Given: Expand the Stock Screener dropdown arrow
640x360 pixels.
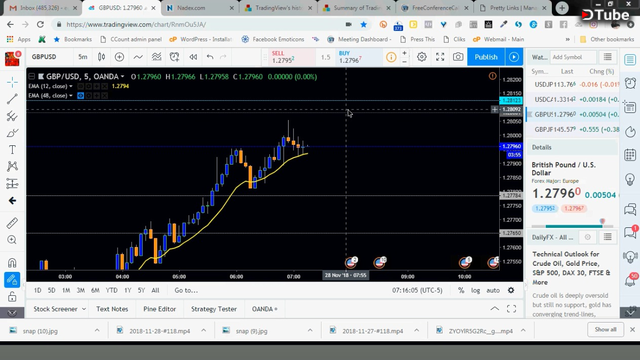Looking at the screenshot, I should coord(84,309).
